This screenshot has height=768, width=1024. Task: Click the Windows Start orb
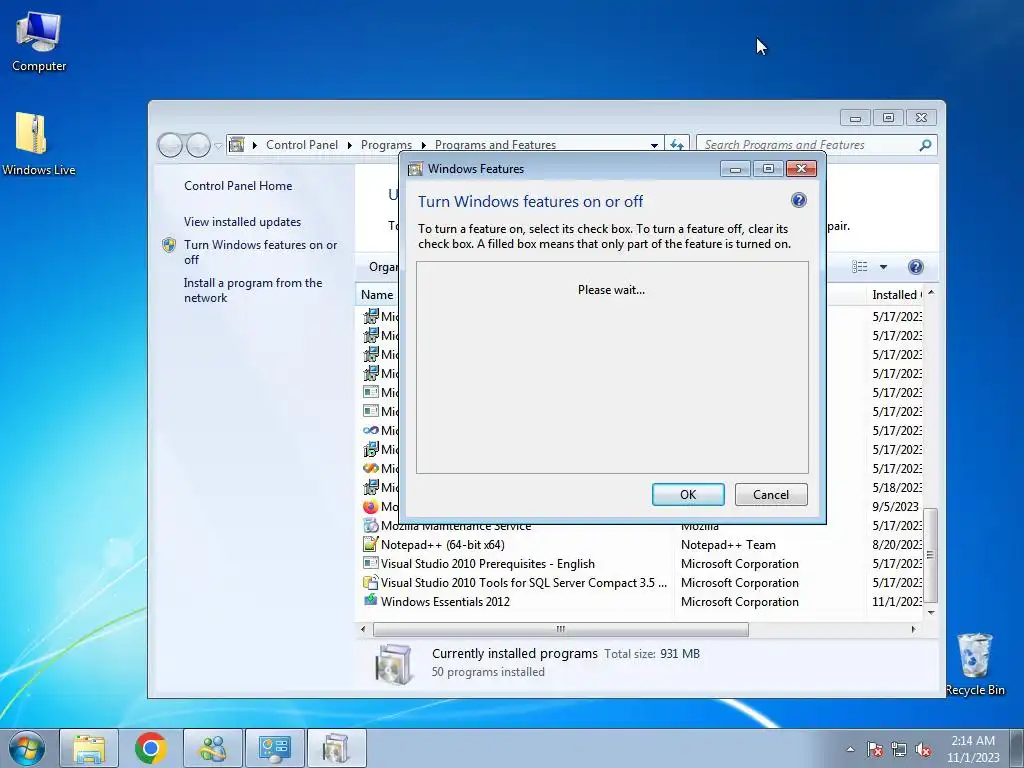coord(27,748)
